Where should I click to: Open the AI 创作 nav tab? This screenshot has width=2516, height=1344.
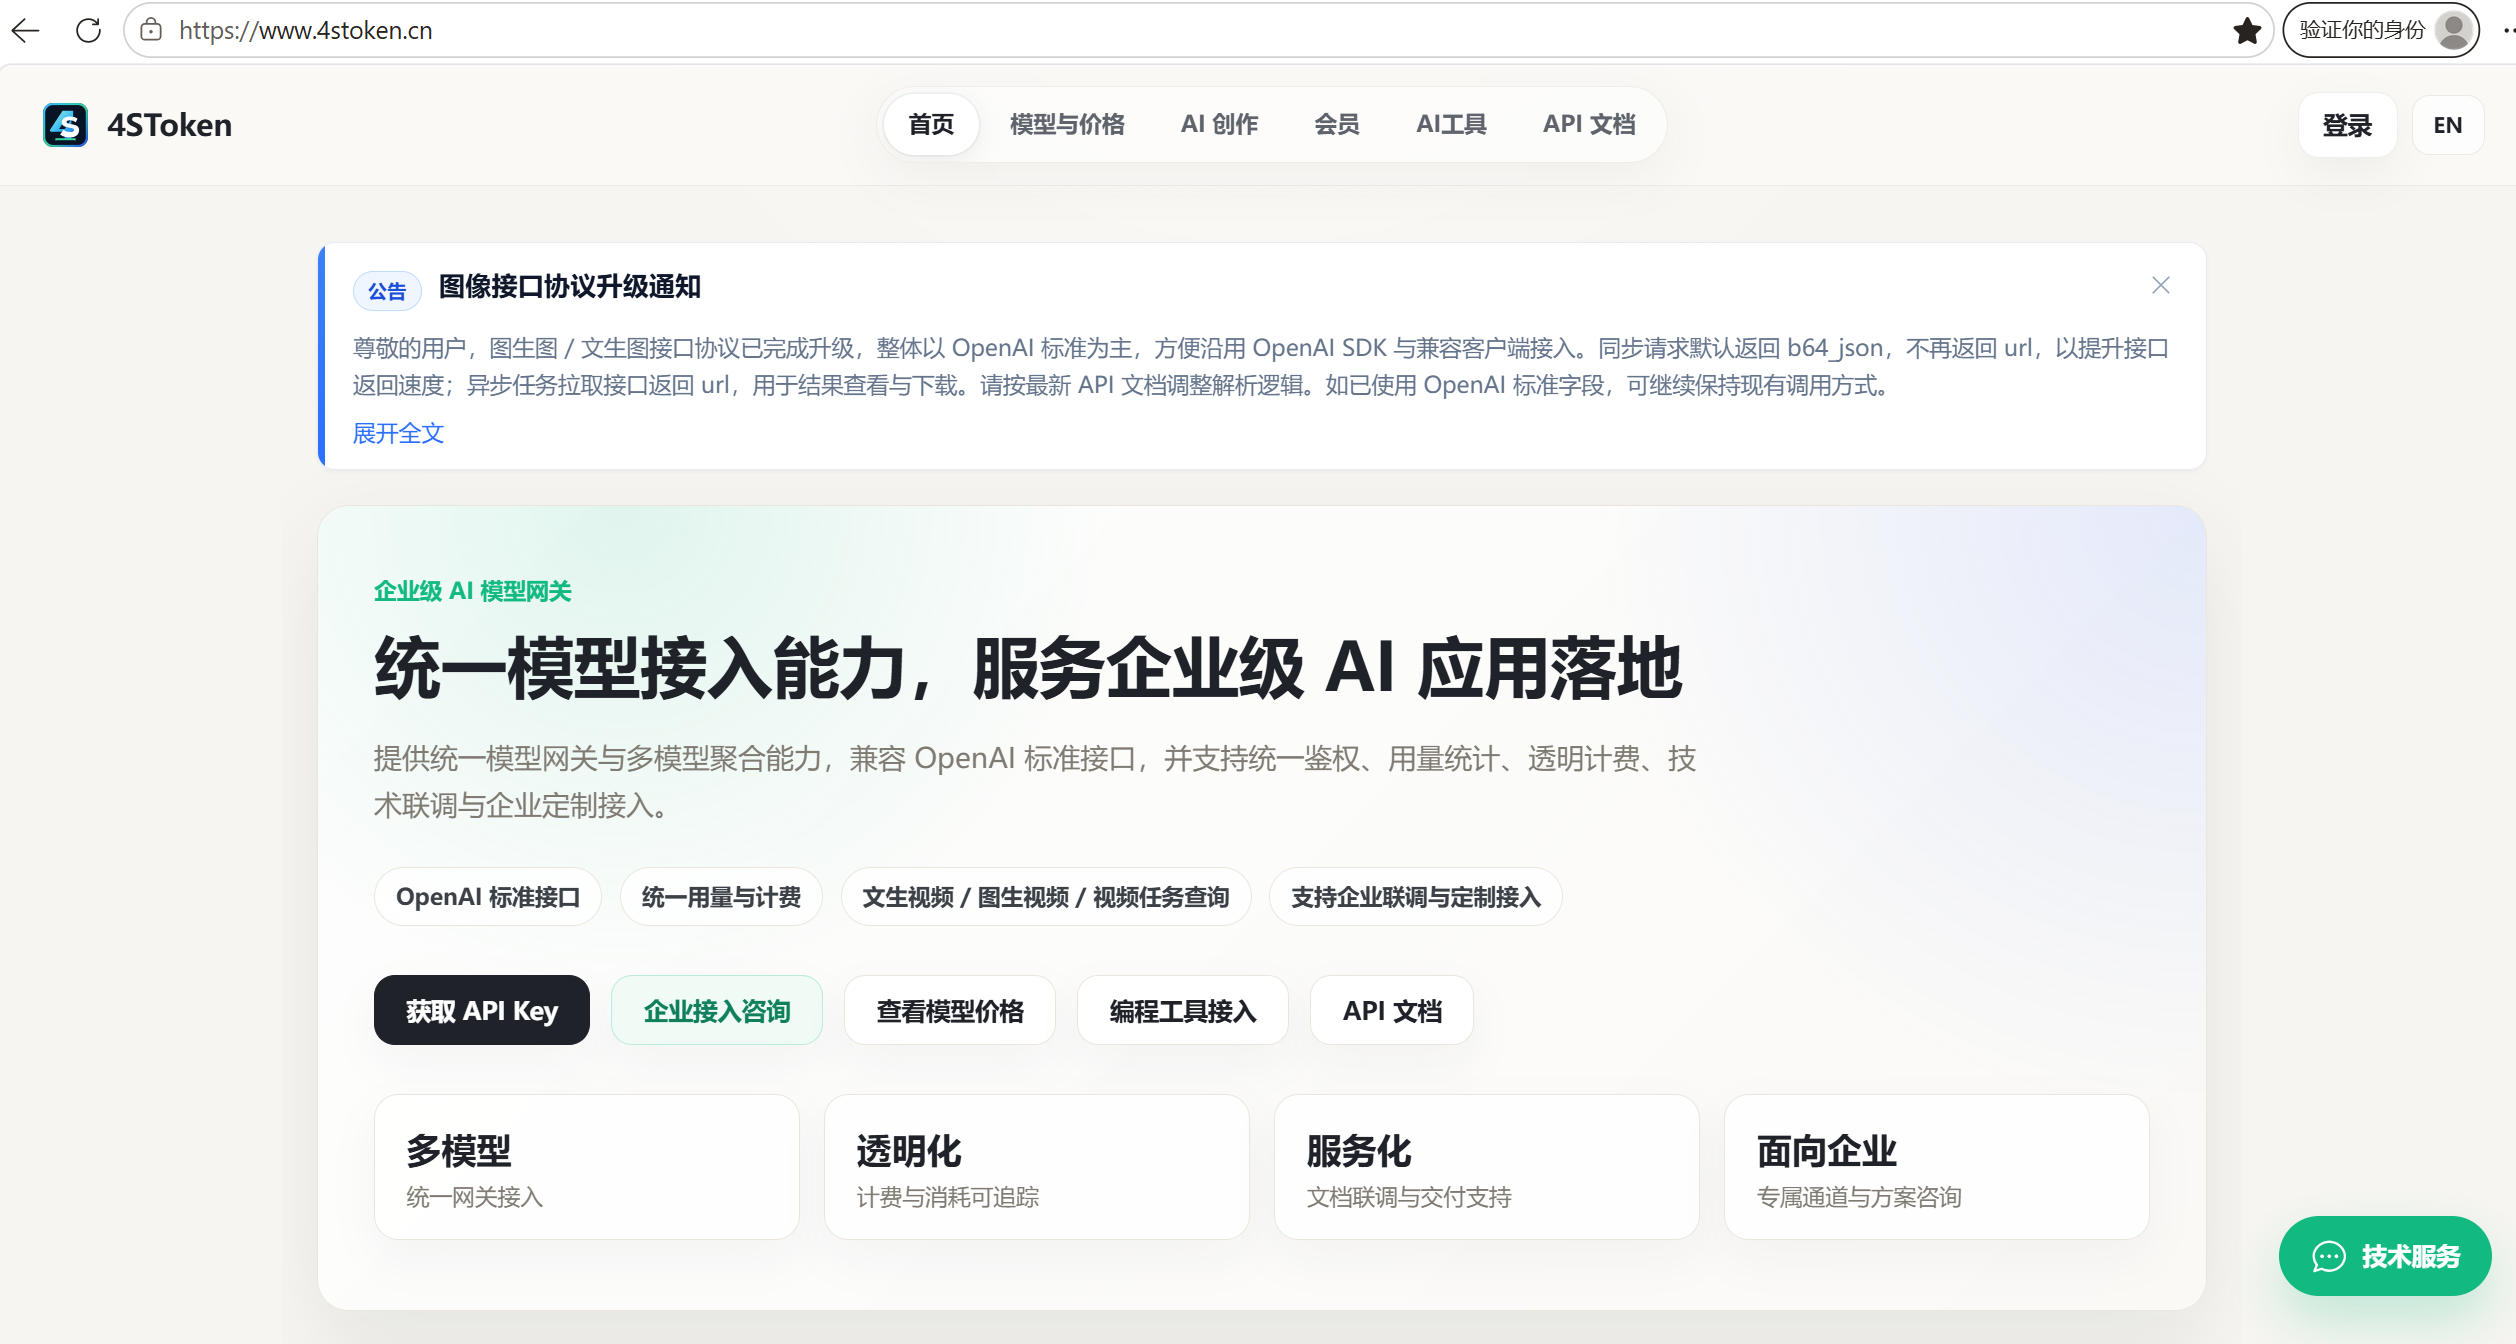tap(1219, 124)
